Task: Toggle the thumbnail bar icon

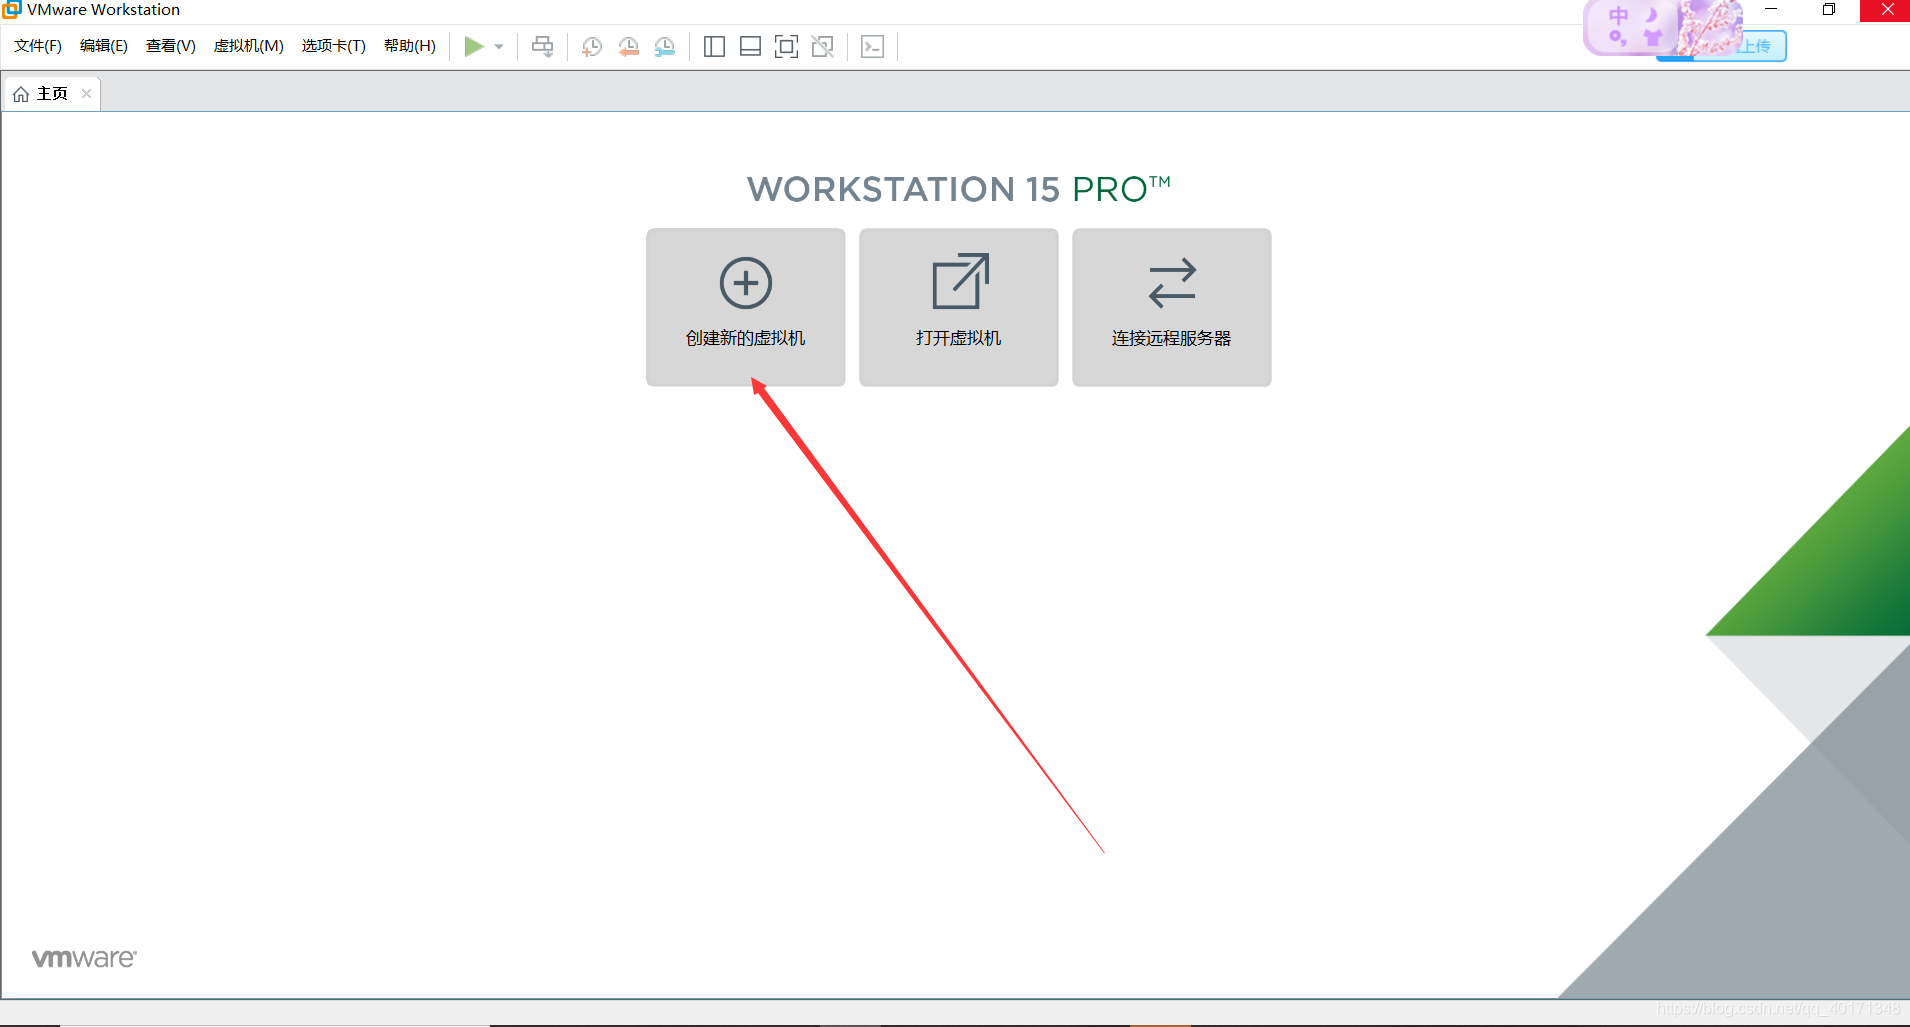Action: pyautogui.click(x=750, y=46)
